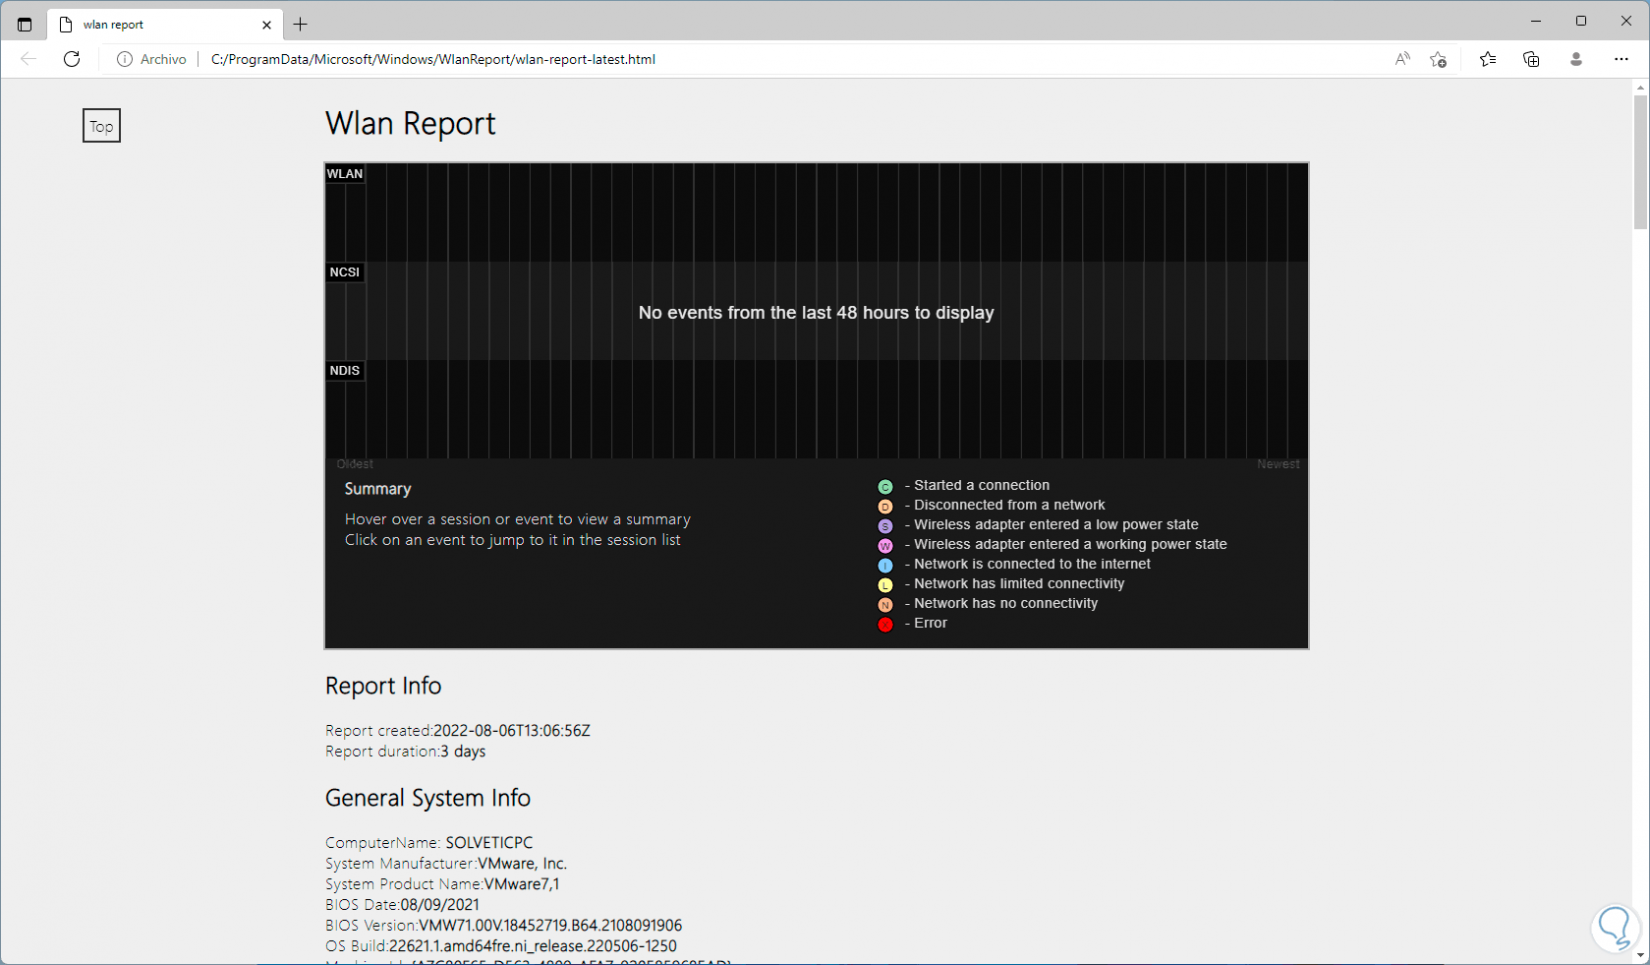Refresh the Wlan Report page

pos(72,59)
